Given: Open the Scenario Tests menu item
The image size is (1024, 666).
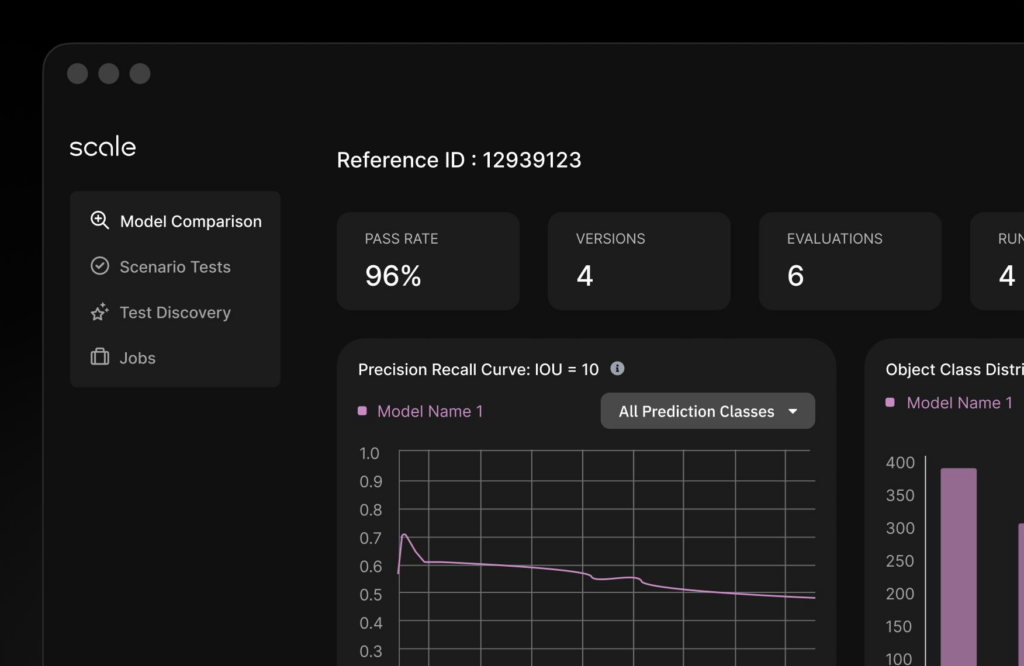Looking at the screenshot, I should (176, 266).
